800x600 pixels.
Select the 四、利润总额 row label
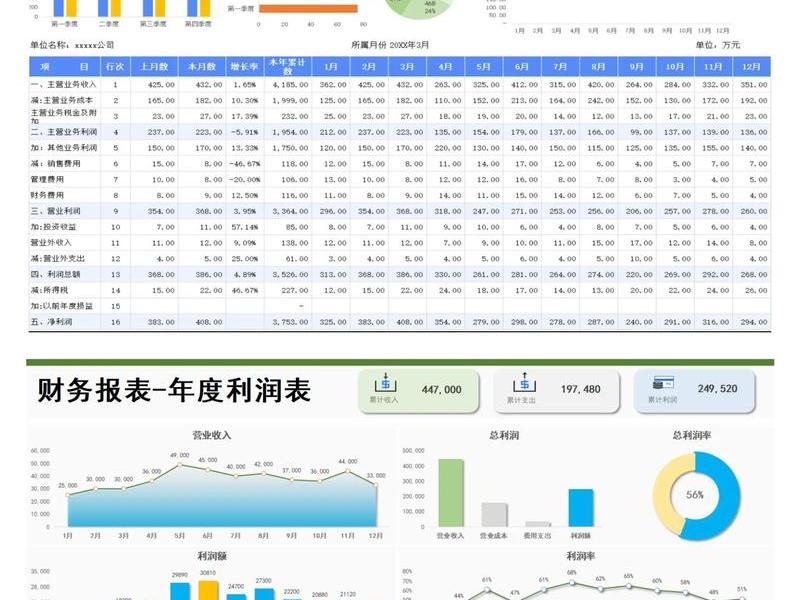point(55,274)
